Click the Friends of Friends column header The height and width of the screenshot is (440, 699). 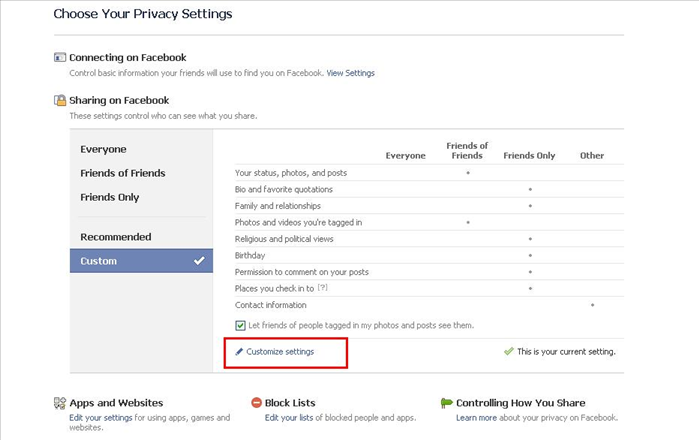coord(467,151)
